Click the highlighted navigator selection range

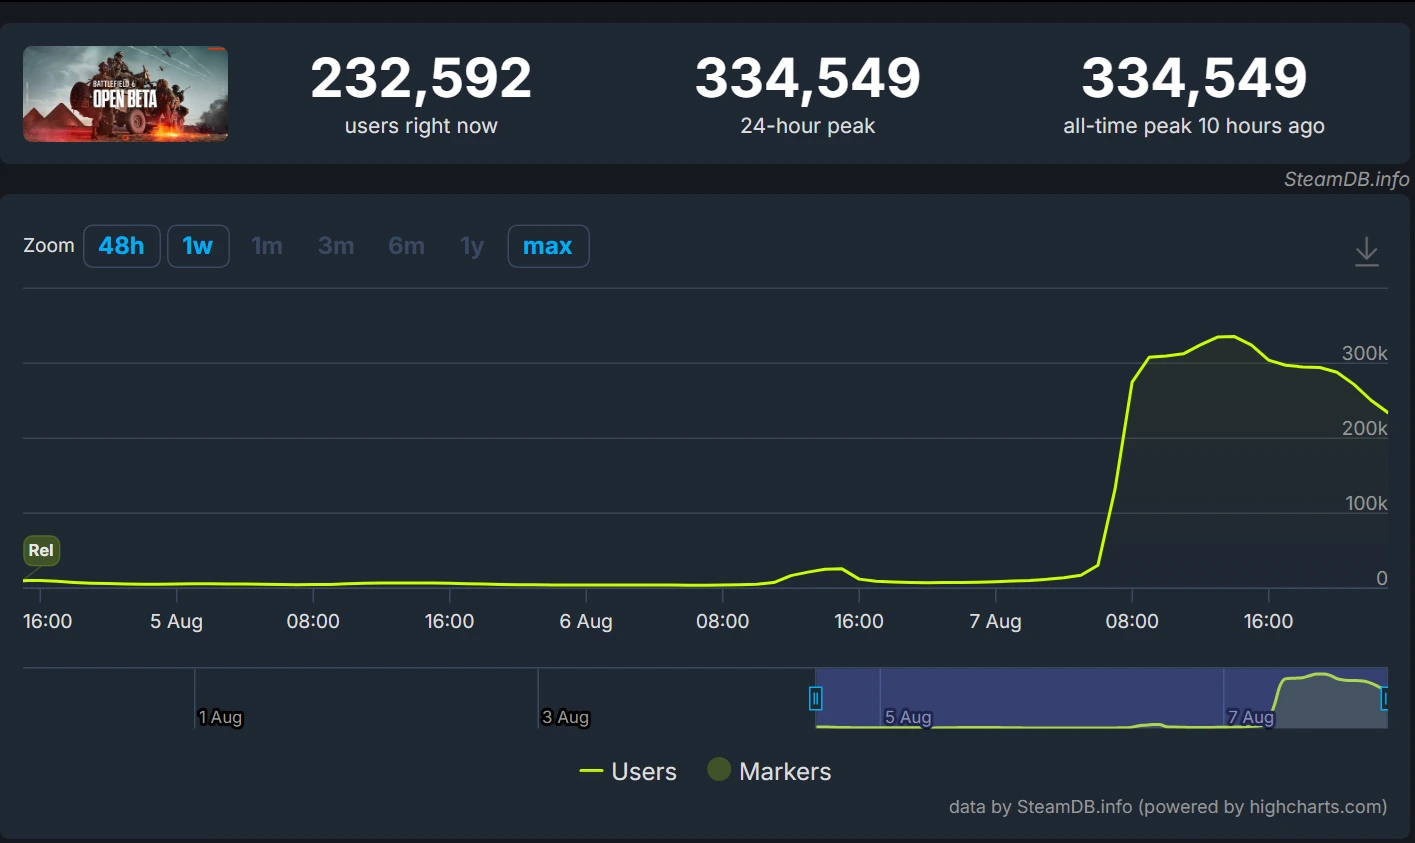(1101, 698)
